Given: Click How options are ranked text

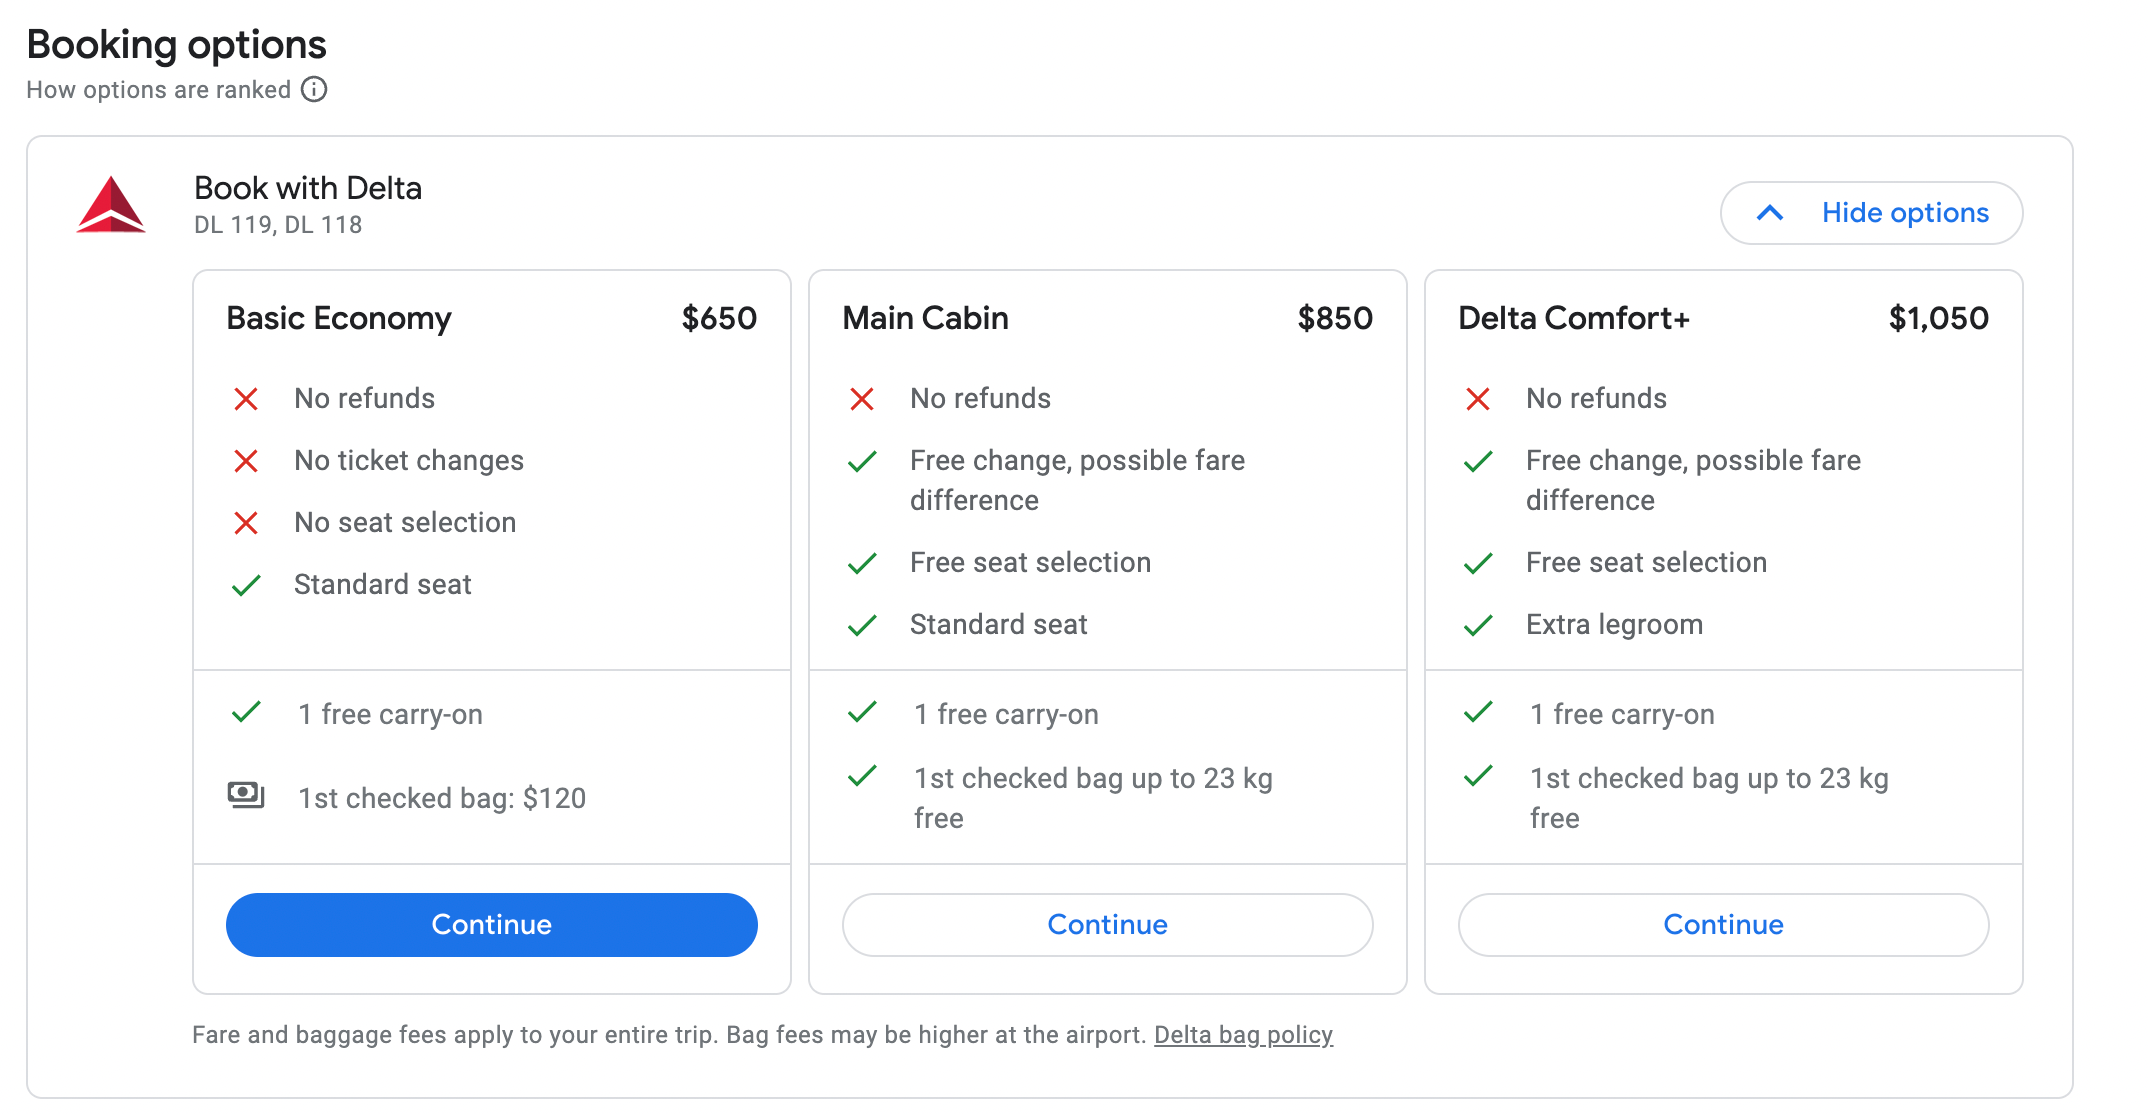Looking at the screenshot, I should point(158,90).
